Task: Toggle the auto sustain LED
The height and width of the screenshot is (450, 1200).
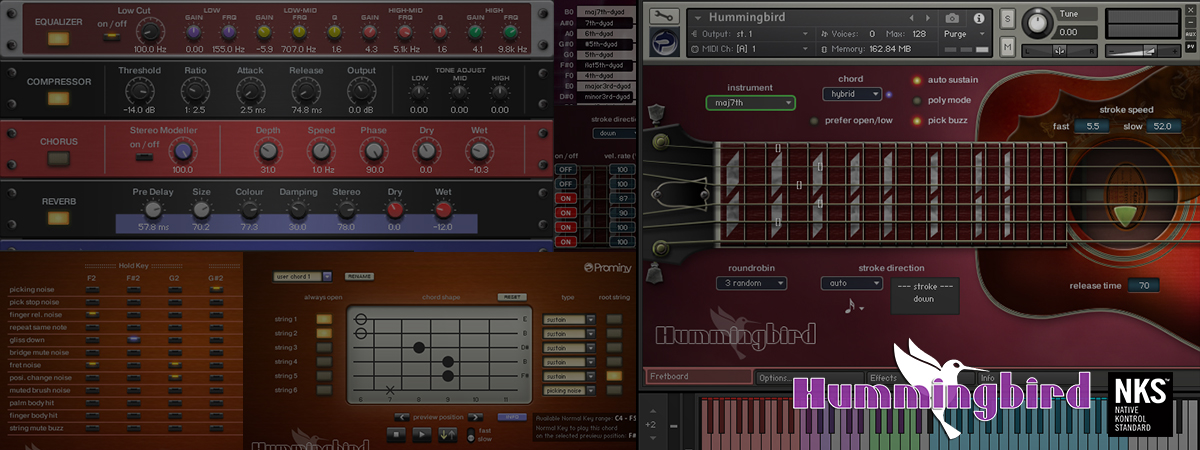Action: (x=916, y=80)
